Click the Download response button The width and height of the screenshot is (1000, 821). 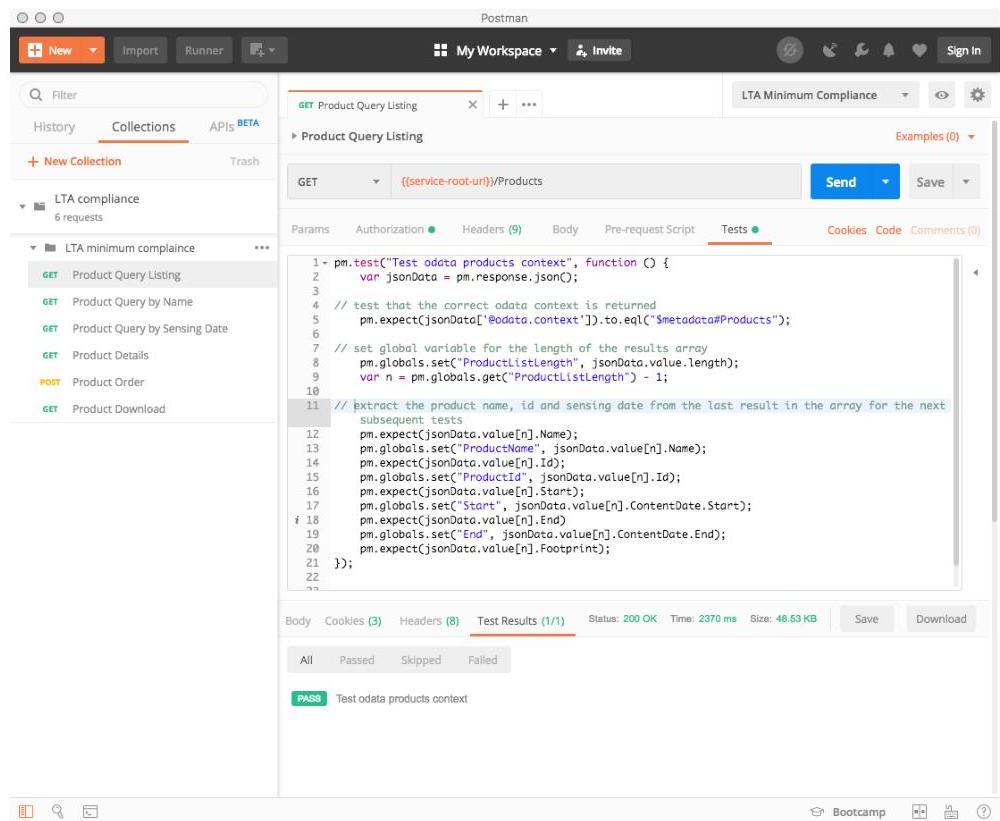(x=941, y=619)
